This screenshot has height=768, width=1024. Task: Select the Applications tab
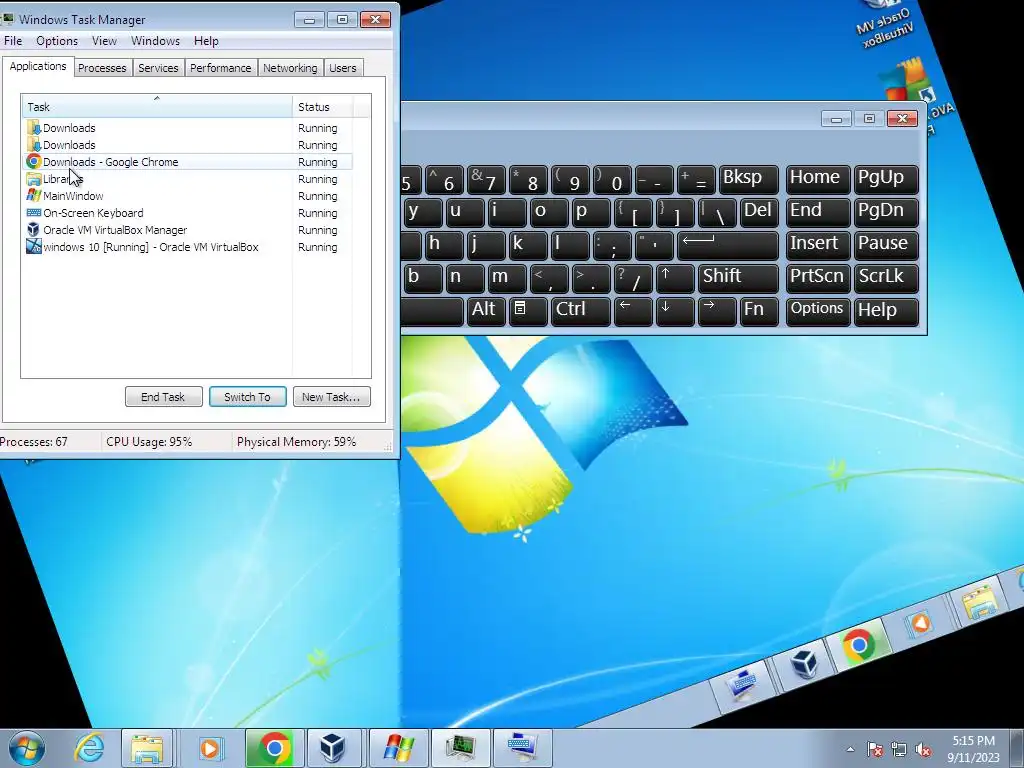(x=38, y=67)
